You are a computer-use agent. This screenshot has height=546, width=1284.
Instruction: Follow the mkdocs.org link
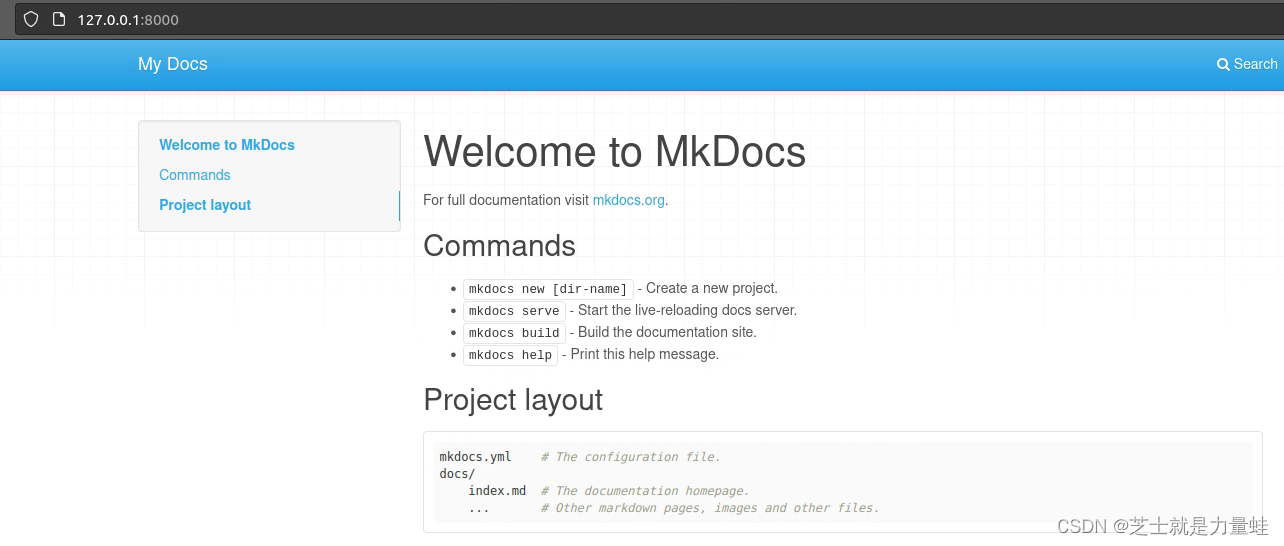tap(629, 200)
